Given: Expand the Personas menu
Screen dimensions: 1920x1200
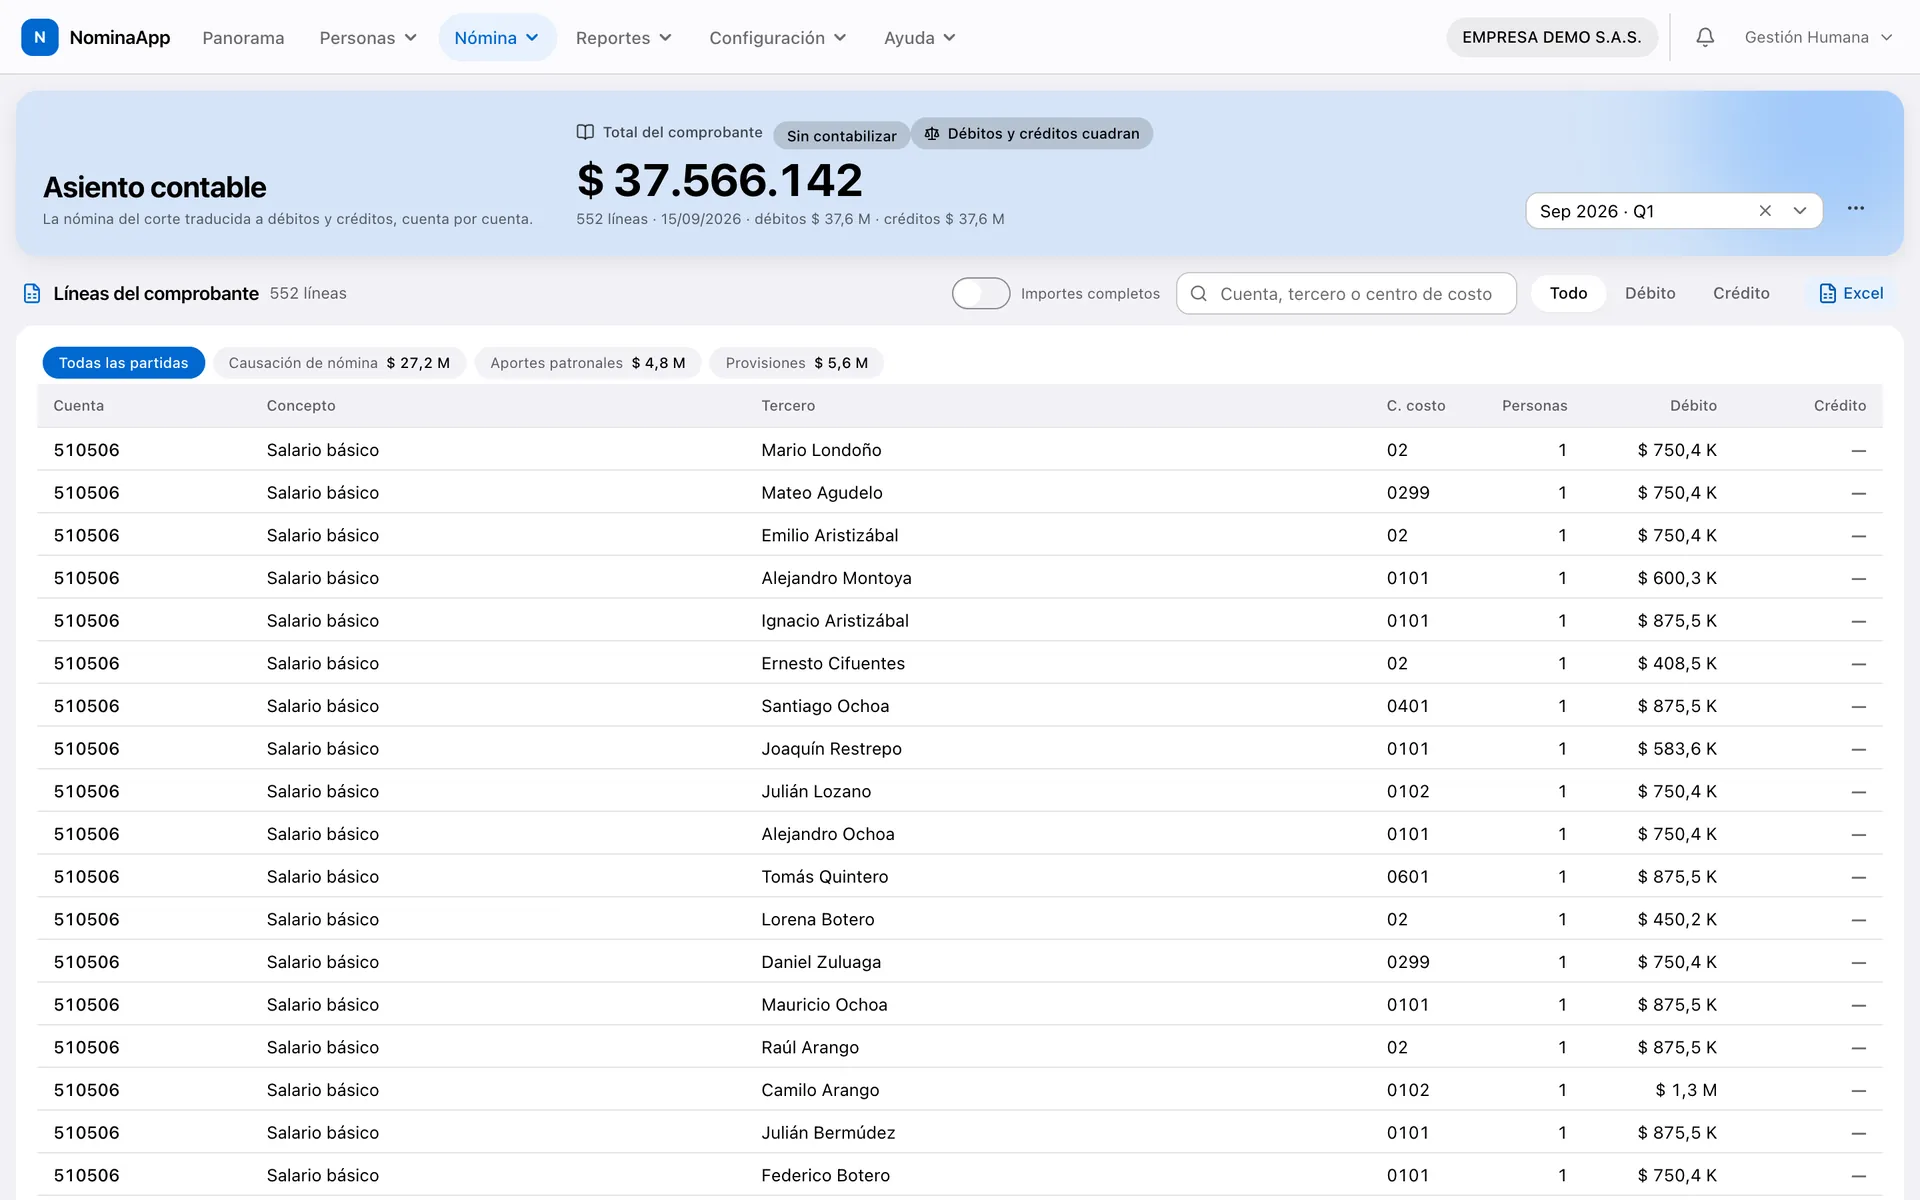Looking at the screenshot, I should click(x=368, y=38).
